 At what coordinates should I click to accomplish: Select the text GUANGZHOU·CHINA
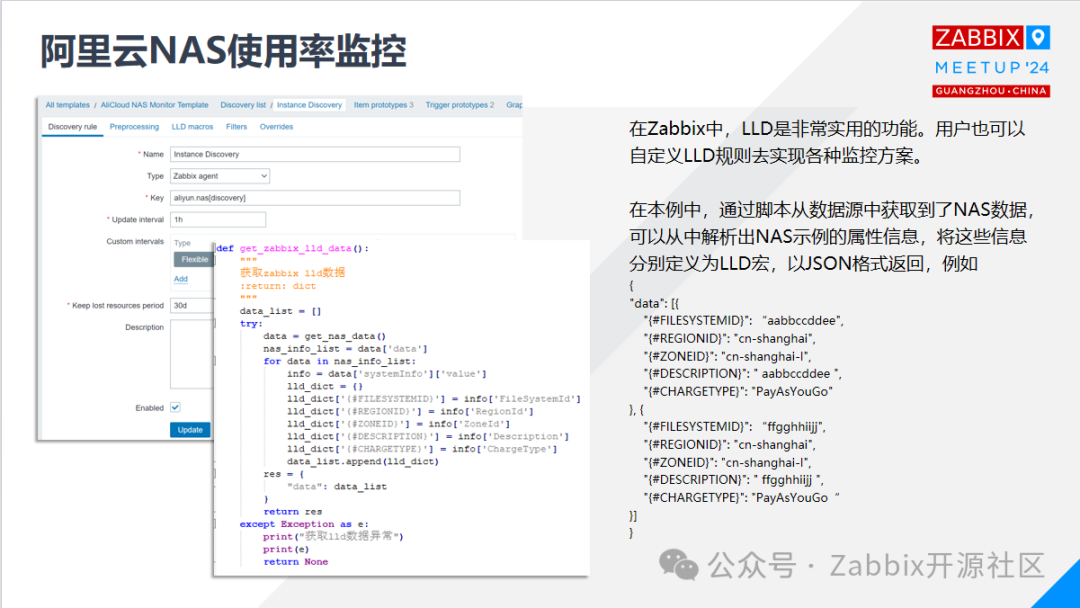[991, 91]
